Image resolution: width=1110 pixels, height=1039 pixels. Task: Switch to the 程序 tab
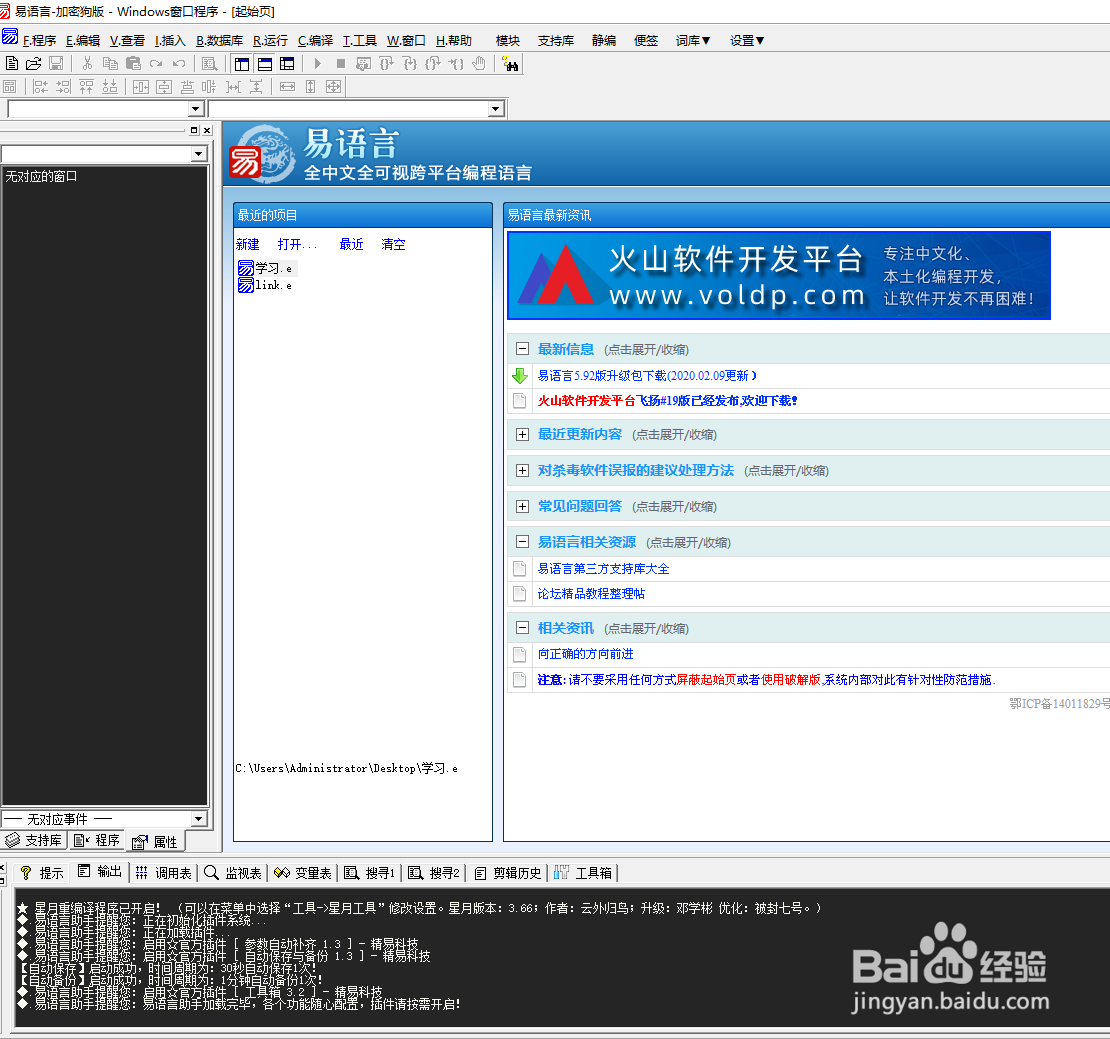pyautogui.click(x=96, y=840)
